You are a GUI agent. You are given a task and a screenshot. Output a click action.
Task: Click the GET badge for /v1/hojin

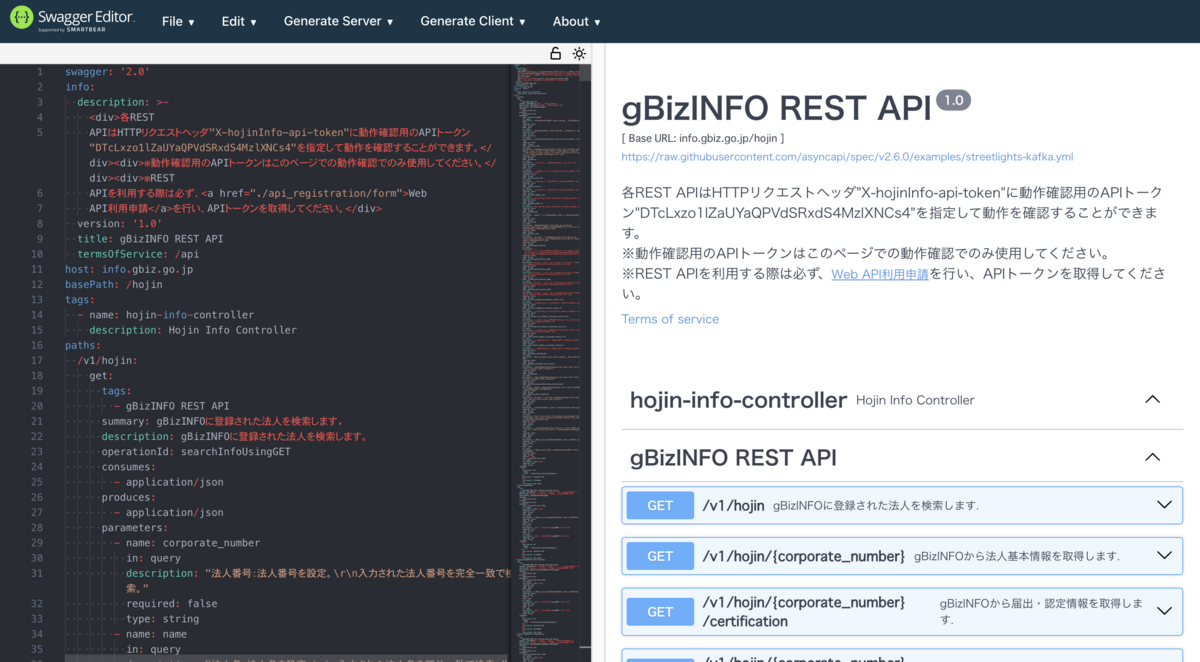660,505
